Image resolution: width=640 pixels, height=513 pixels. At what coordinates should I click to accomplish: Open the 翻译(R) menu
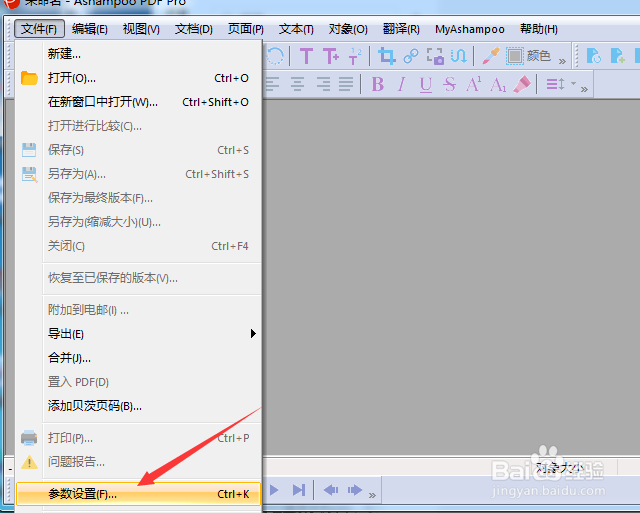click(401, 29)
